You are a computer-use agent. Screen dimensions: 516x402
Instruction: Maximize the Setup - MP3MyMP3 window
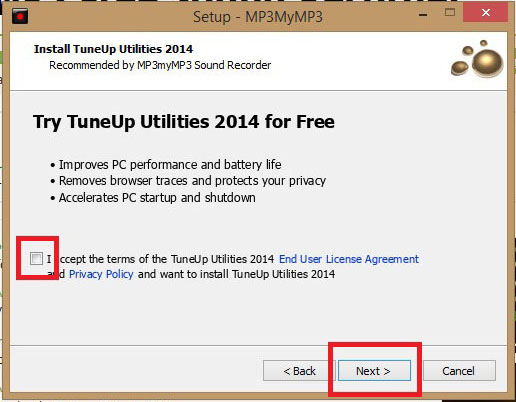pyautogui.click(x=450, y=13)
